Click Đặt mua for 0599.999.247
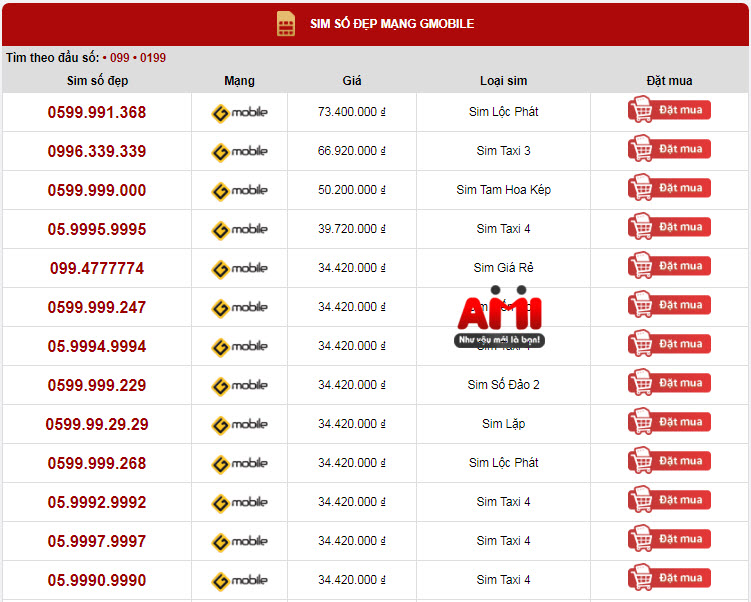This screenshot has width=751, height=602. [x=669, y=304]
